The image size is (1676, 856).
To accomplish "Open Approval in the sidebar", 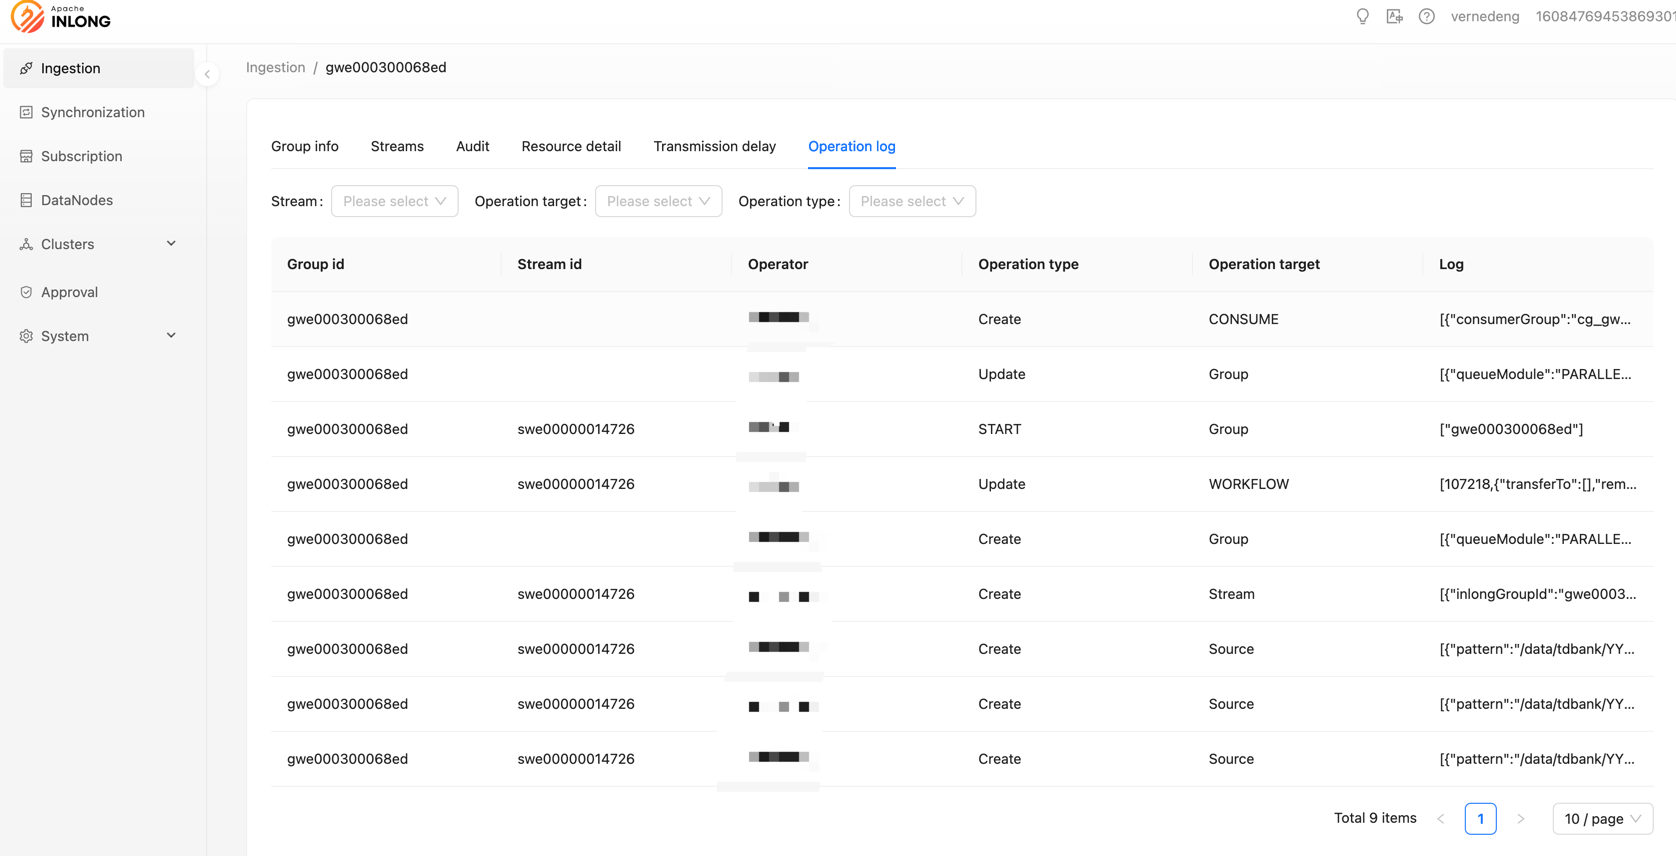I will click(x=69, y=292).
